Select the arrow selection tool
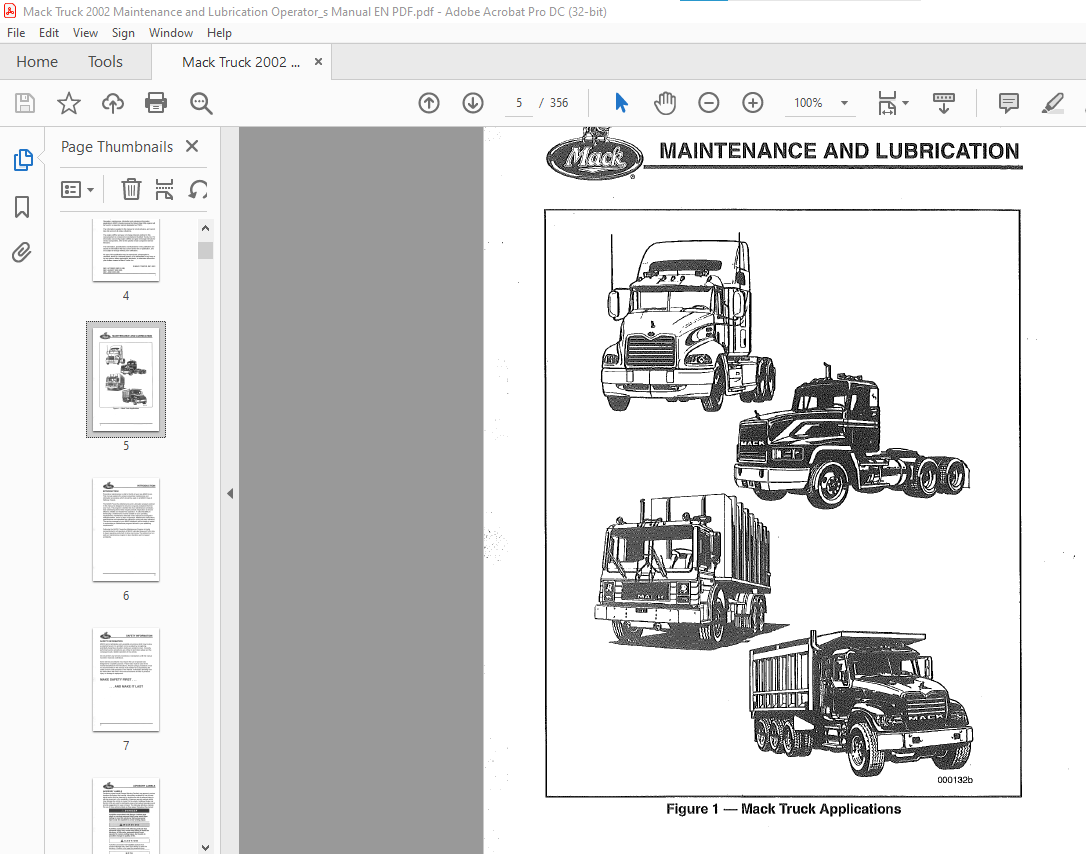The image size is (1086, 854). [621, 103]
